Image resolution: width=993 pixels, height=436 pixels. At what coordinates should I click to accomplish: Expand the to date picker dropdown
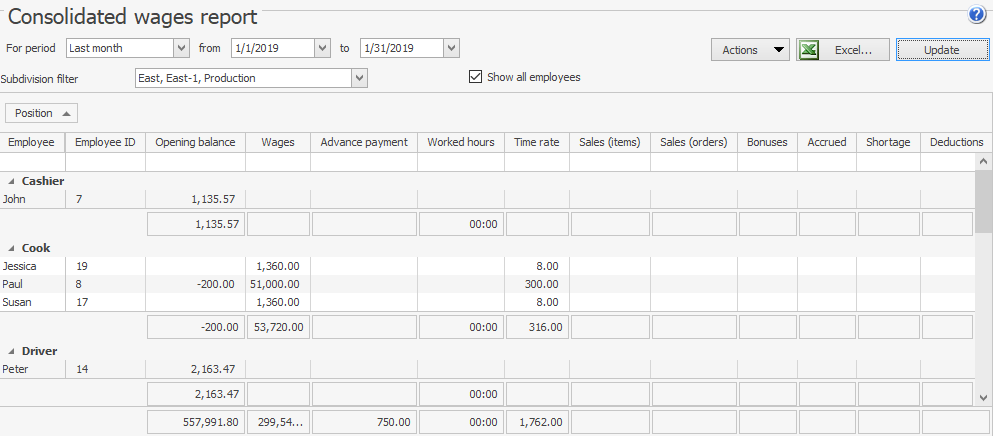coord(451,48)
